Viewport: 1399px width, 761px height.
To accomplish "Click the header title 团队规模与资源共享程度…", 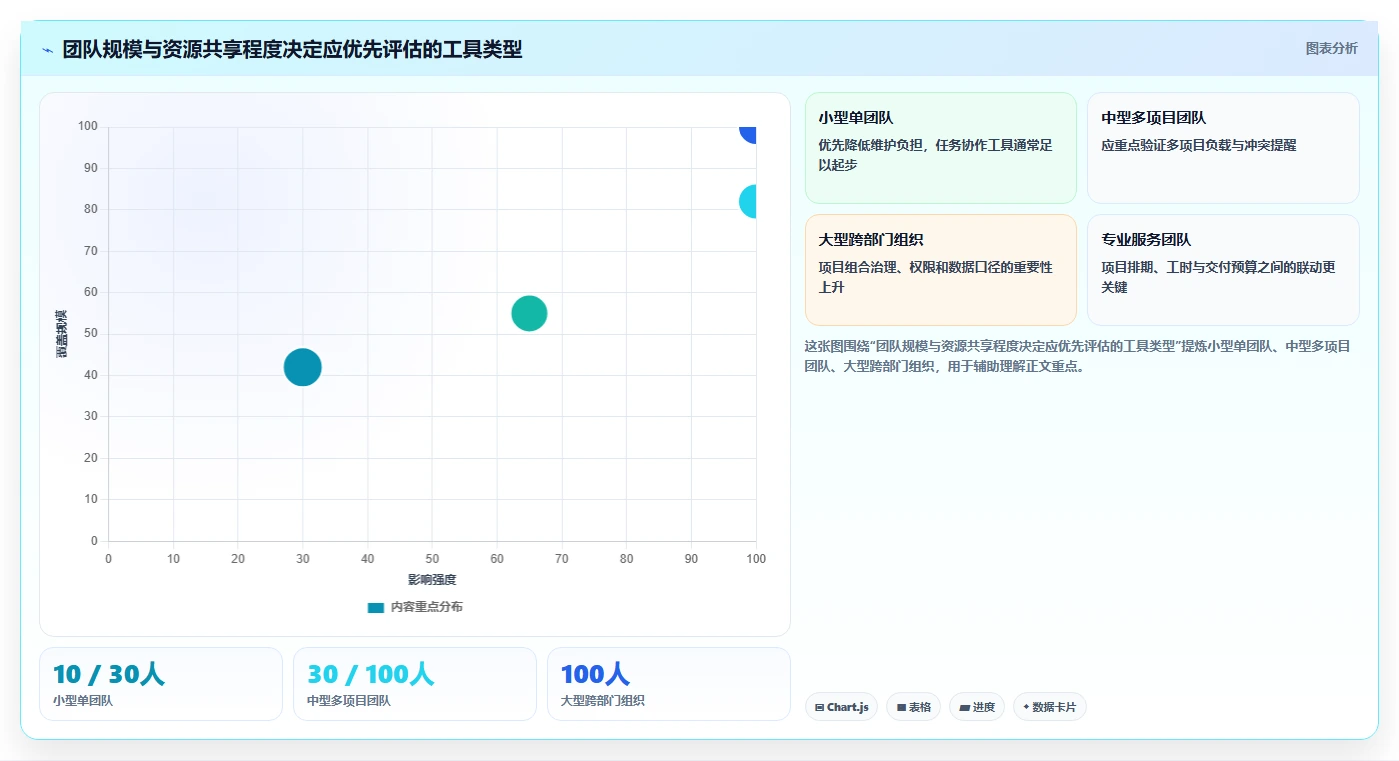I will [292, 49].
